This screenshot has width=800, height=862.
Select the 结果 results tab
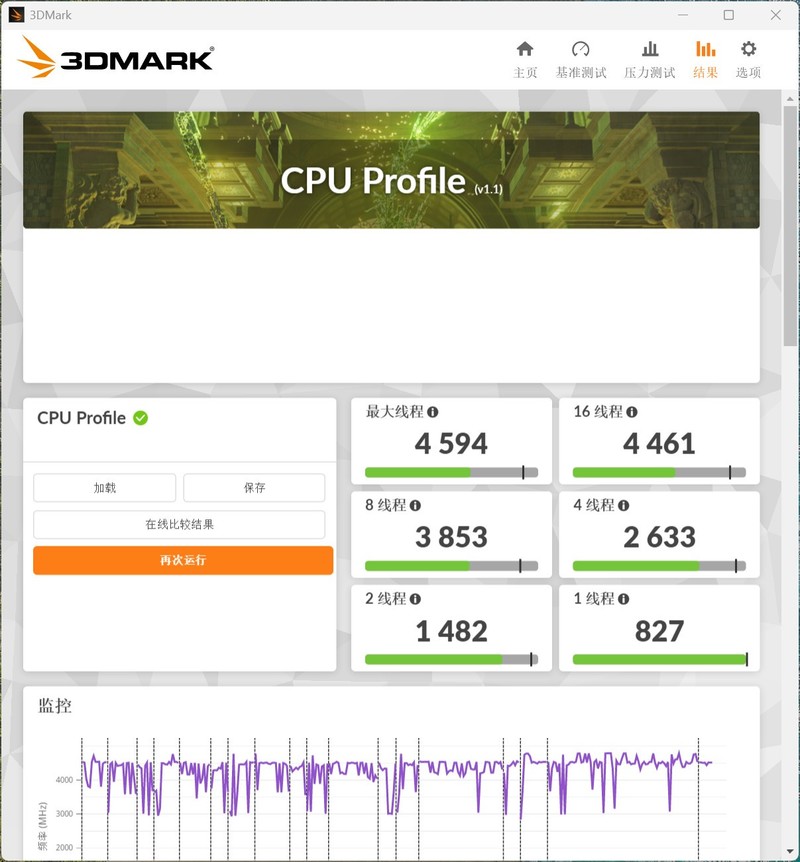(x=705, y=60)
